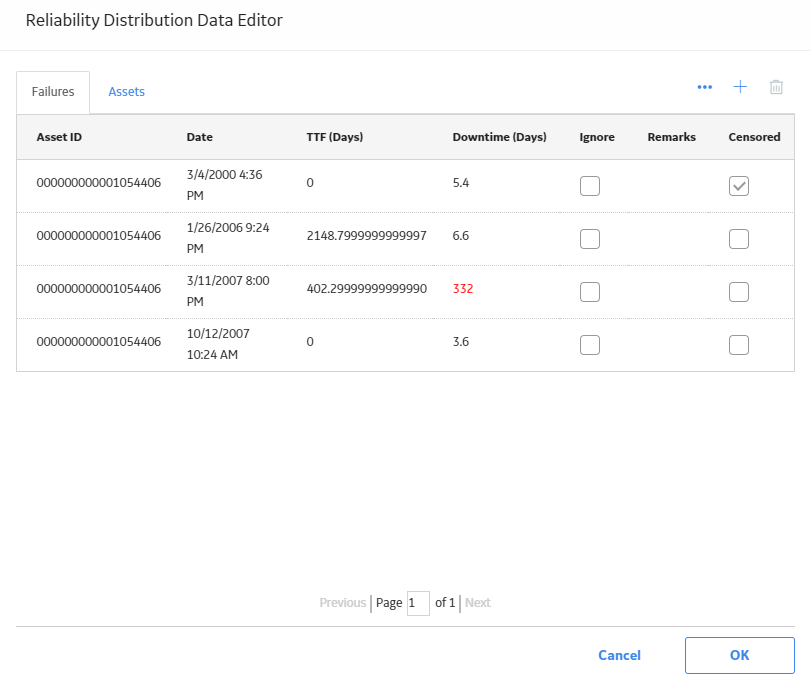Click the Censored column header
This screenshot has width=810, height=681.
coord(755,137)
